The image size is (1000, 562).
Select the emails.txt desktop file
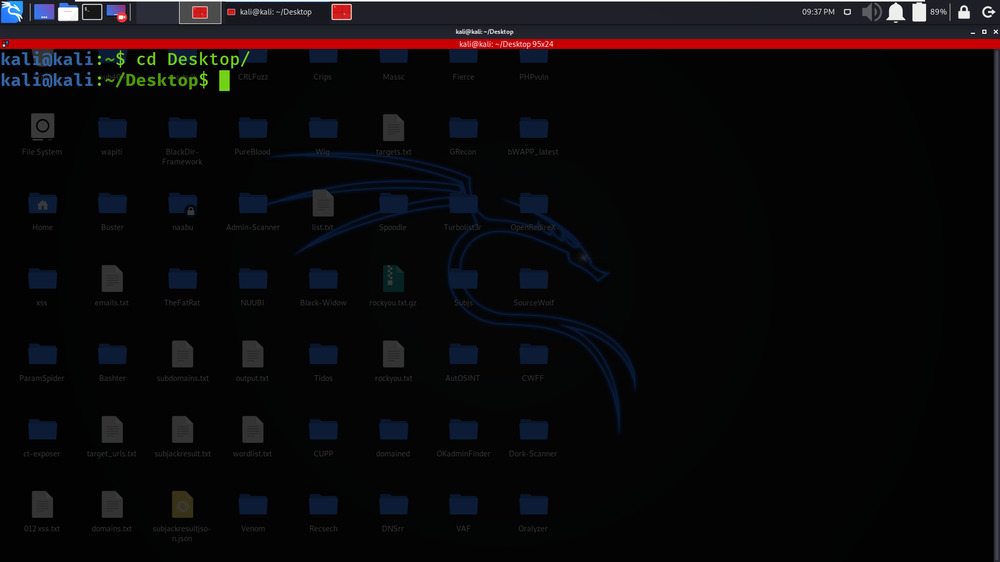(x=112, y=285)
